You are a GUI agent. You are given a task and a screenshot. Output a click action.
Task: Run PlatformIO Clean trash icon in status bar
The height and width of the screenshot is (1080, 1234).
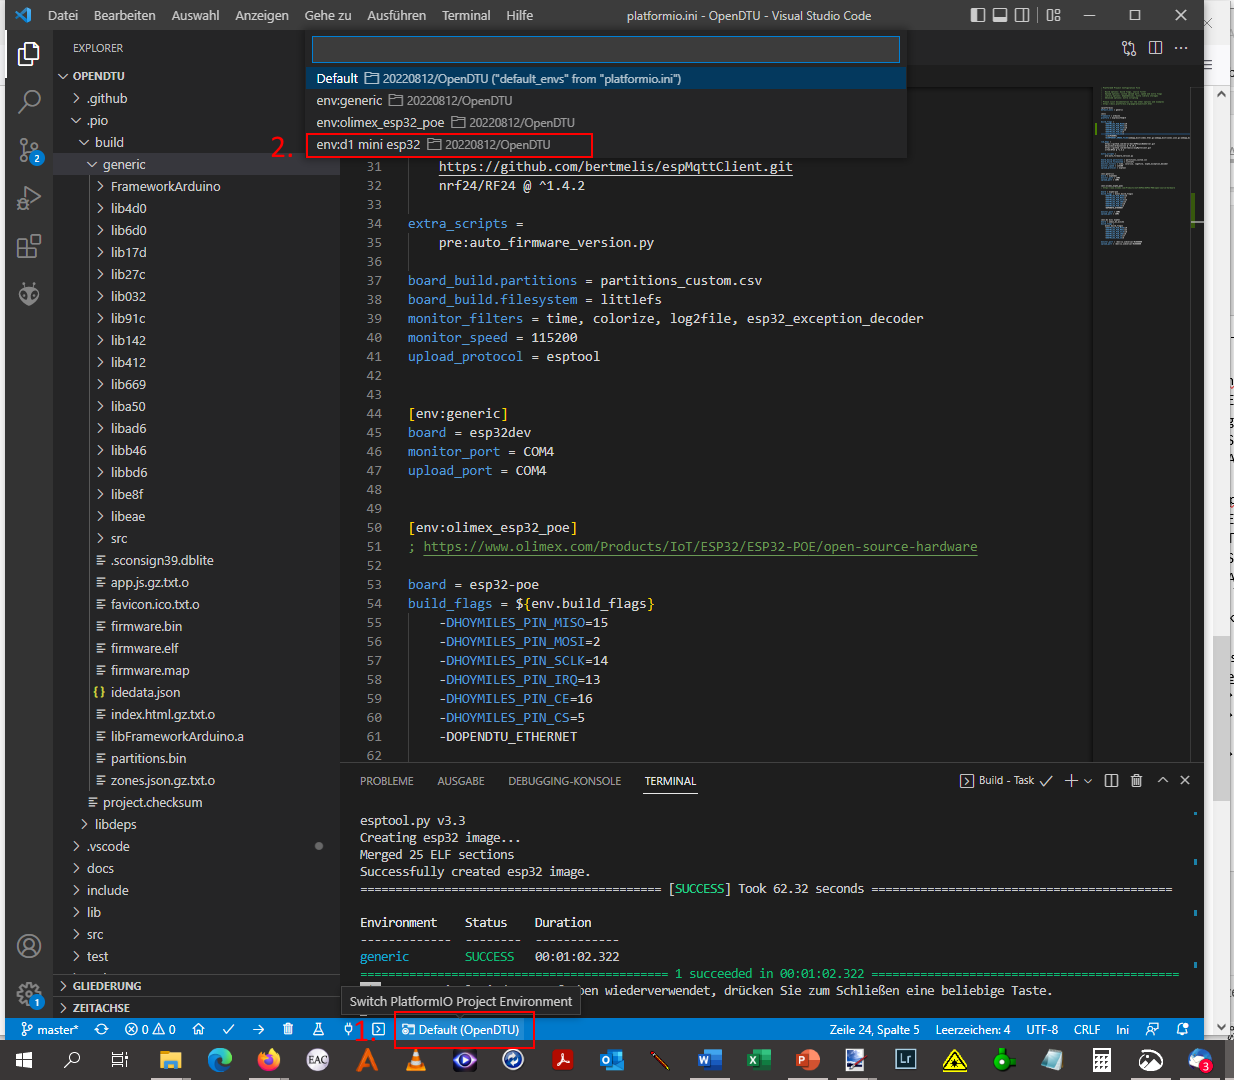(x=288, y=1029)
